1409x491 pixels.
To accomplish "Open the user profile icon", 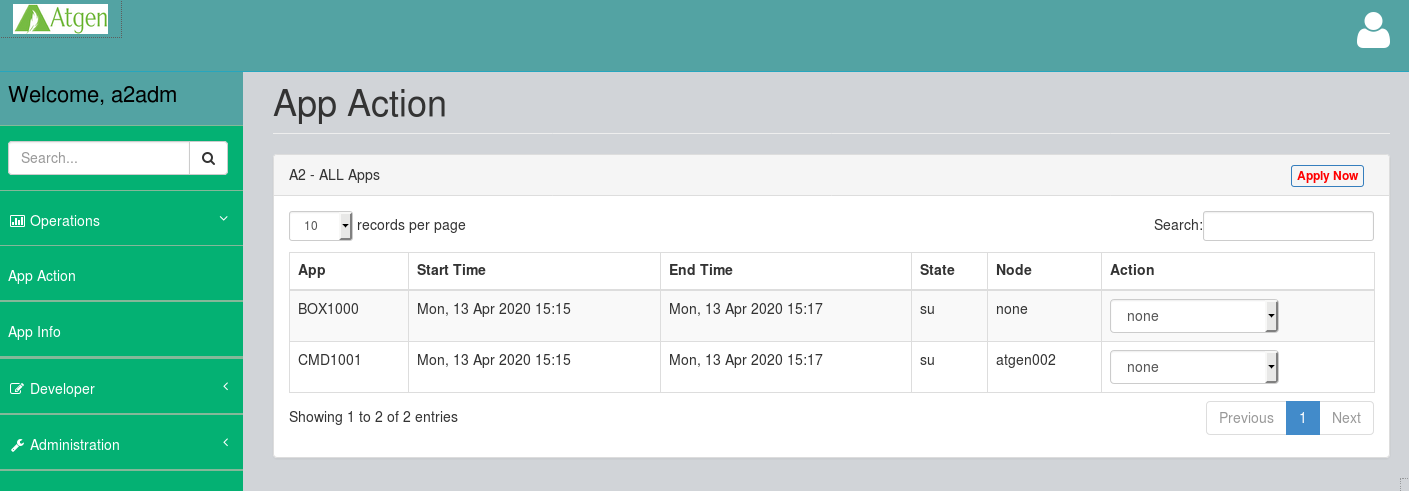I will [x=1373, y=30].
